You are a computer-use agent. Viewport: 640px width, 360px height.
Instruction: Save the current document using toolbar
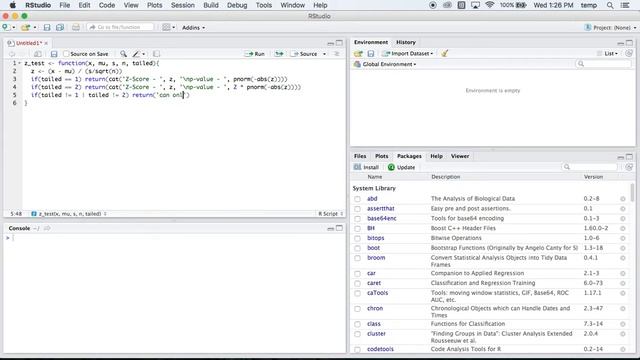(x=47, y=27)
